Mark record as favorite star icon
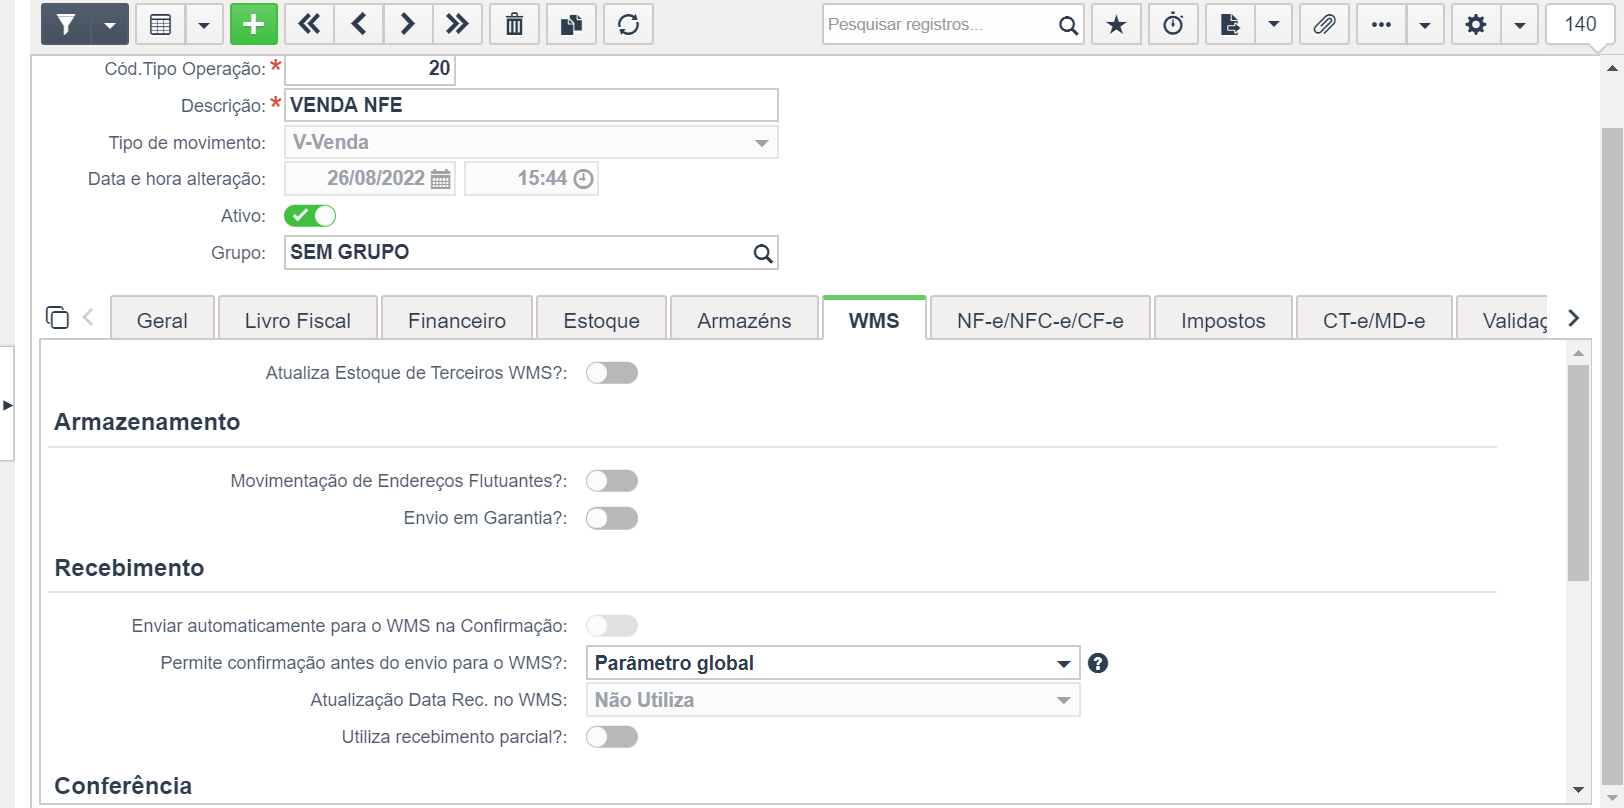 click(1116, 24)
